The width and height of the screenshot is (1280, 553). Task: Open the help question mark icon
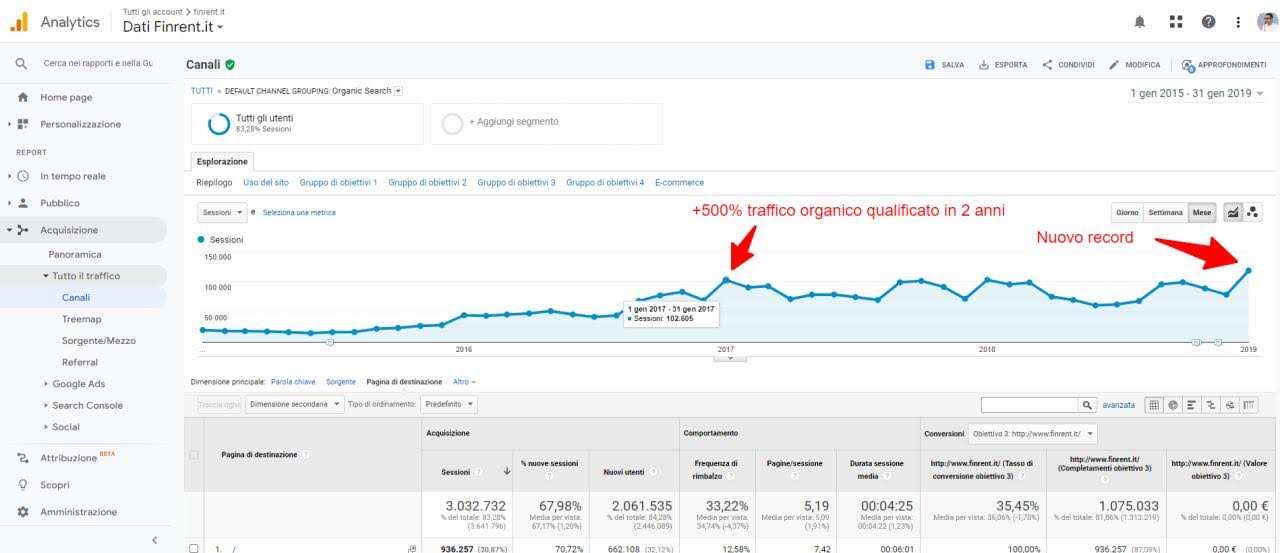pos(1208,22)
